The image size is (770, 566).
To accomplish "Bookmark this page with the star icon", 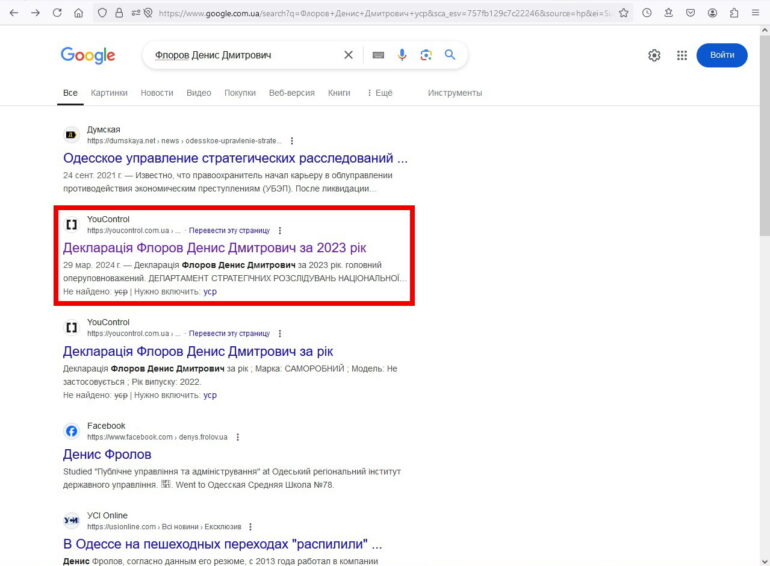I will 624,13.
